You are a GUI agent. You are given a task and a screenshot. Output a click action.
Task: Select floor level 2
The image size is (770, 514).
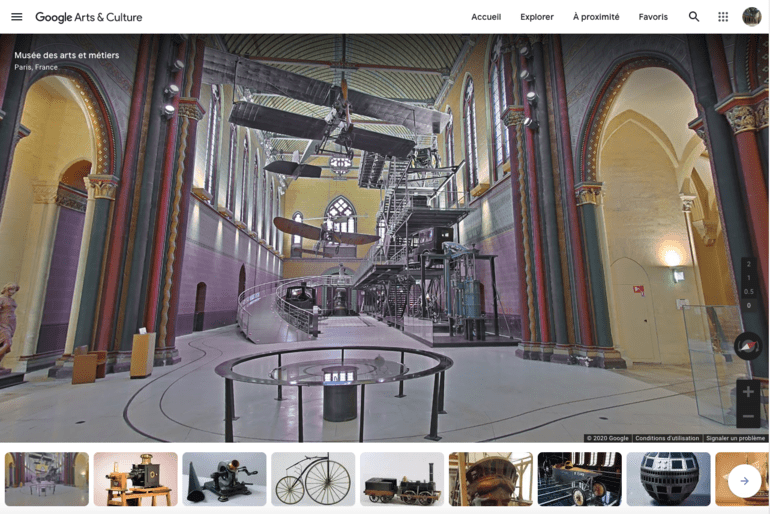tap(749, 264)
